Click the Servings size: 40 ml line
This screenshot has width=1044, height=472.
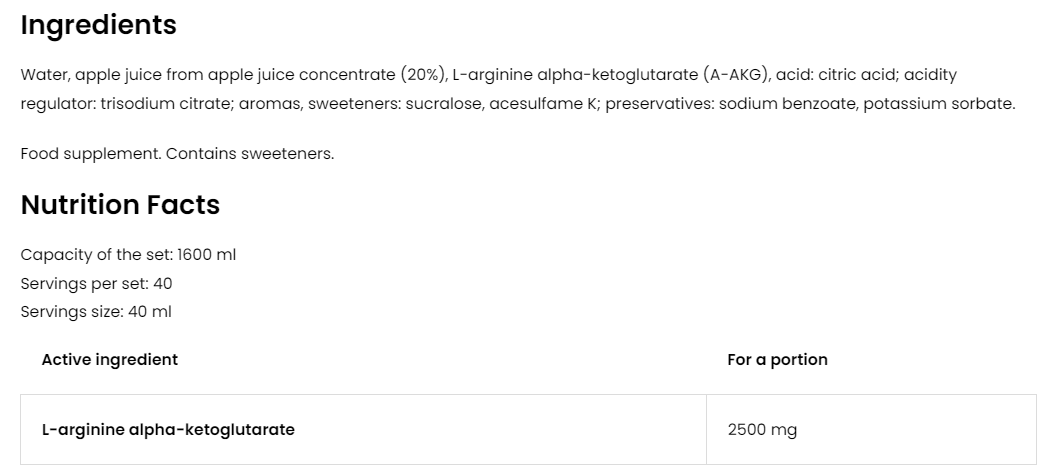[96, 311]
